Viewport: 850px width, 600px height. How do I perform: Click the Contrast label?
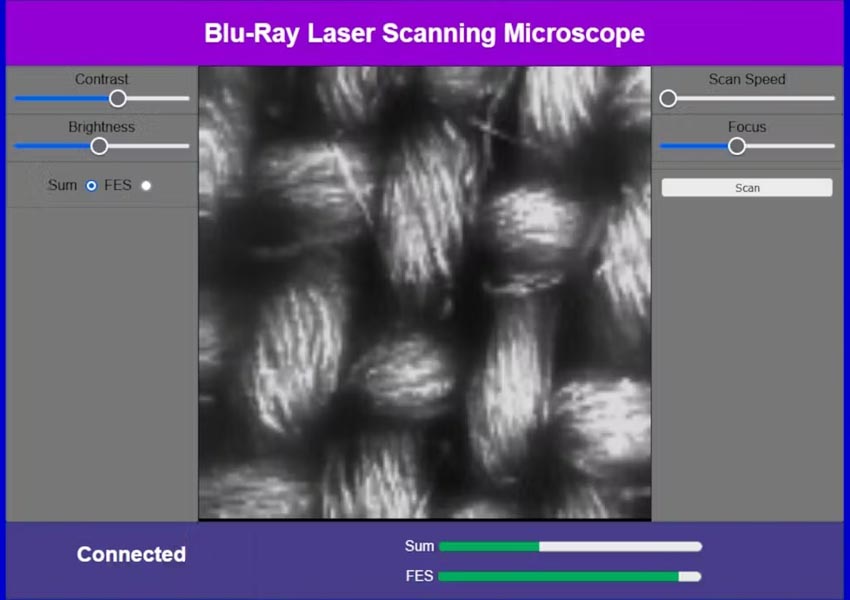pos(101,79)
